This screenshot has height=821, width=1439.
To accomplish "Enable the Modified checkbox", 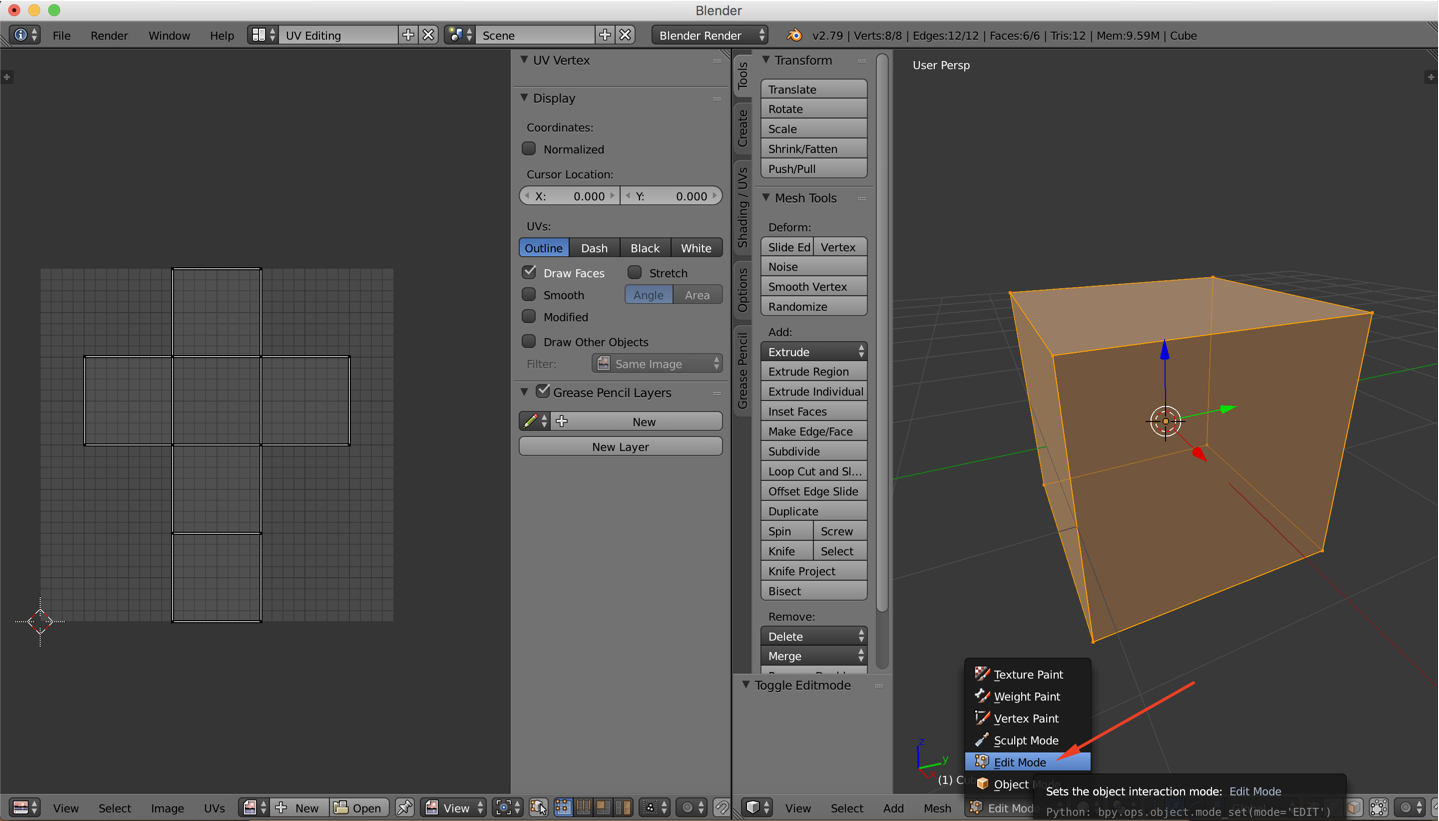I will [x=529, y=317].
